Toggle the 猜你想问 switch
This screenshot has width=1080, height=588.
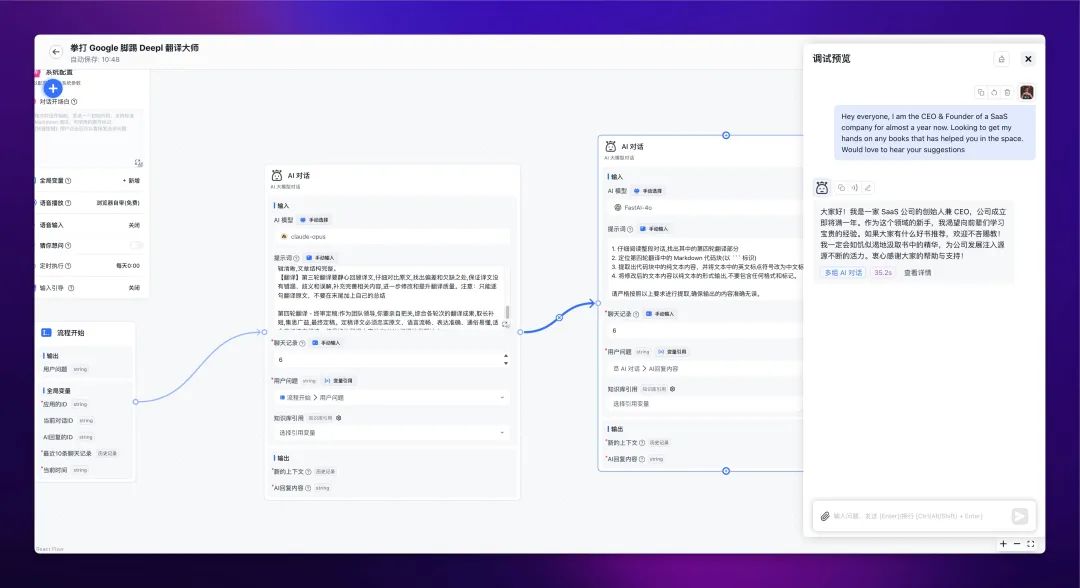[136, 245]
